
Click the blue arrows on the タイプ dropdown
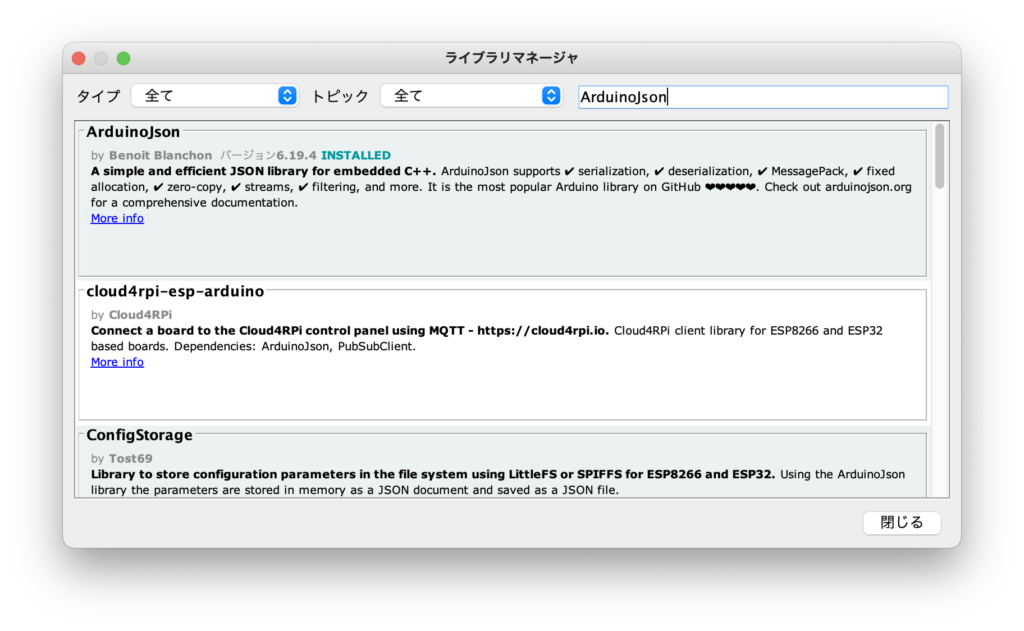coord(287,96)
